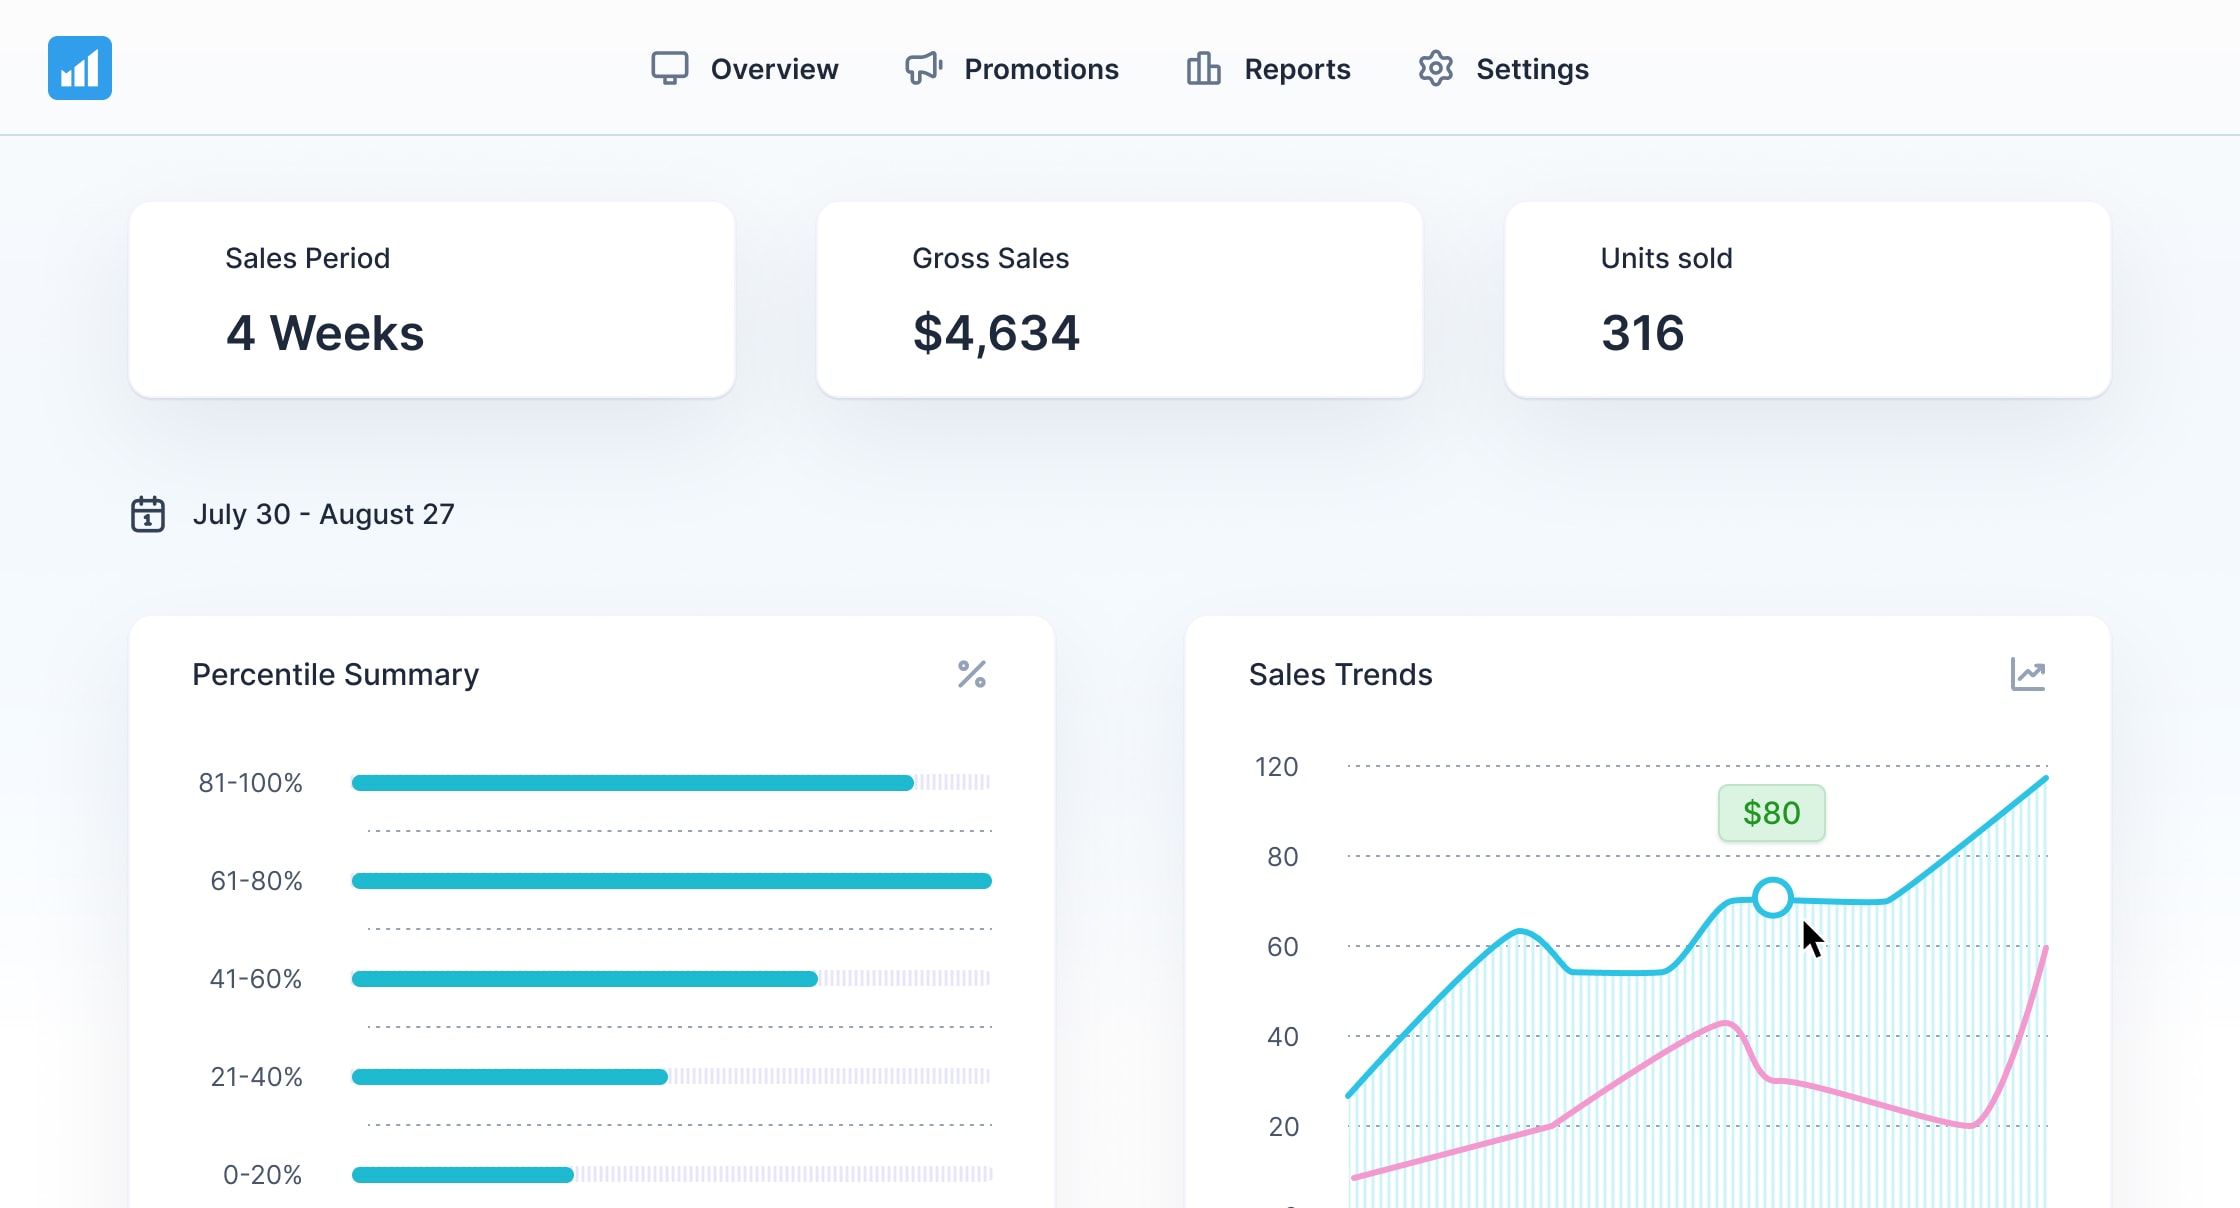The image size is (2240, 1208).
Task: Select the bar chart icon beside Reports
Action: (x=1203, y=68)
